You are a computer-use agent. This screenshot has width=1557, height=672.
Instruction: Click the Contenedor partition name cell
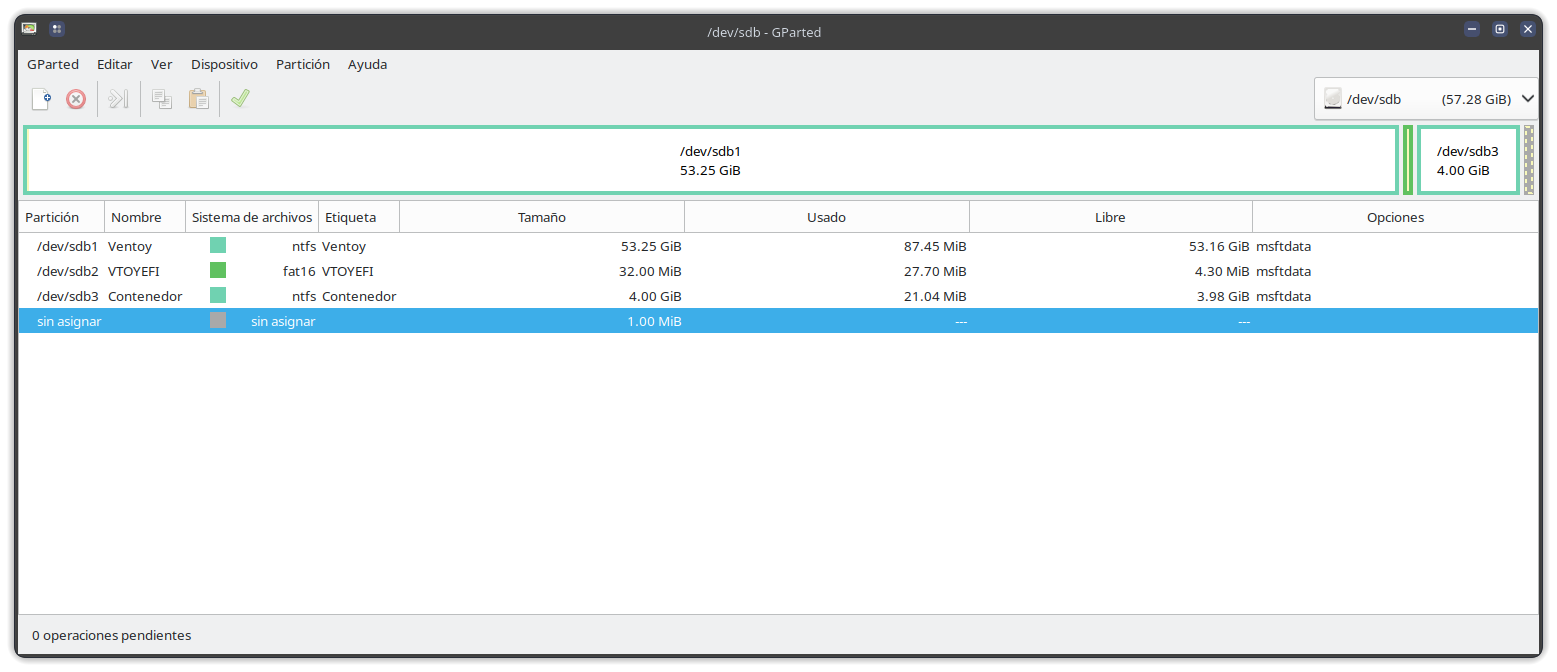click(145, 296)
